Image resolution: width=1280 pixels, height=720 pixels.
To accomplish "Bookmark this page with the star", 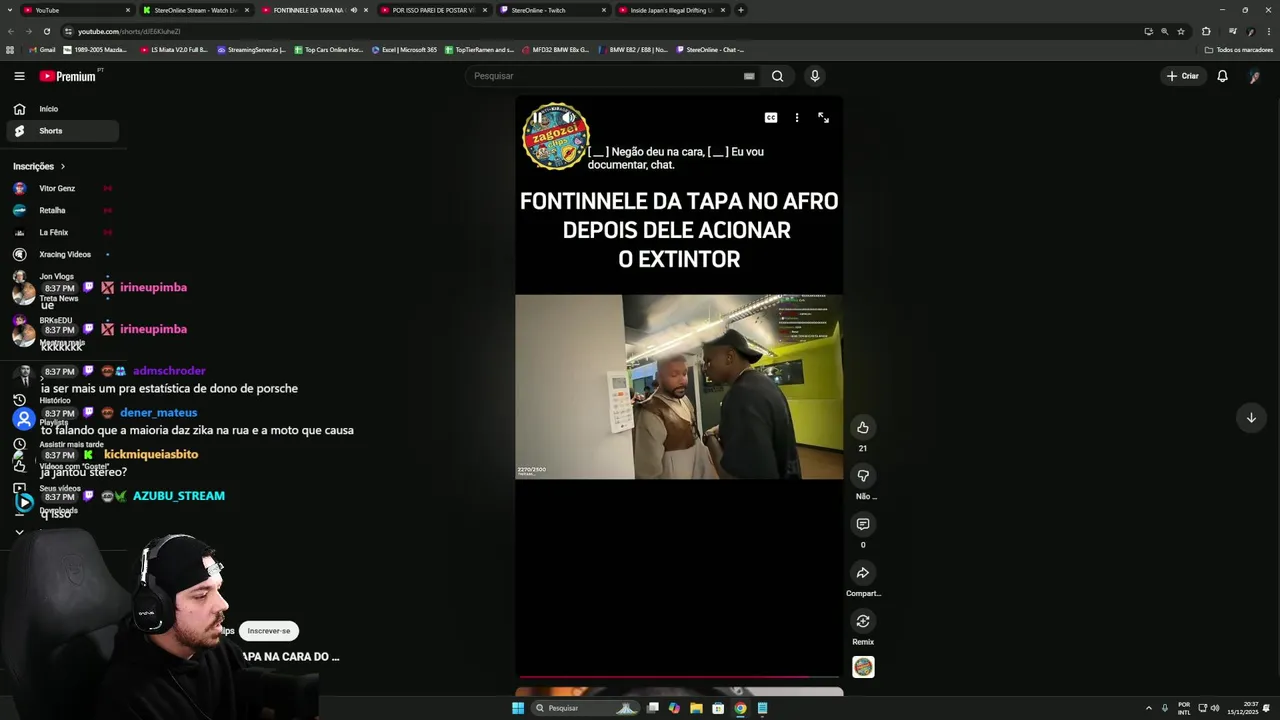I will [x=1181, y=31].
